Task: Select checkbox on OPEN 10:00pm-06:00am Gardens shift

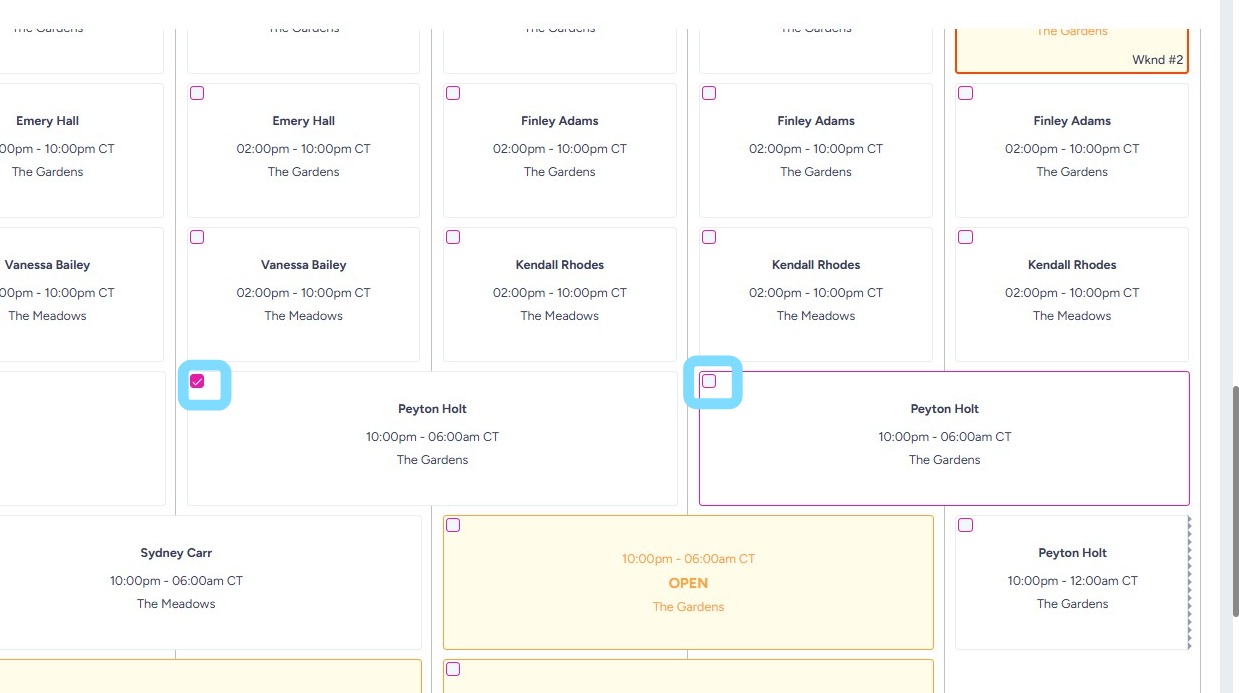Action: (453, 525)
